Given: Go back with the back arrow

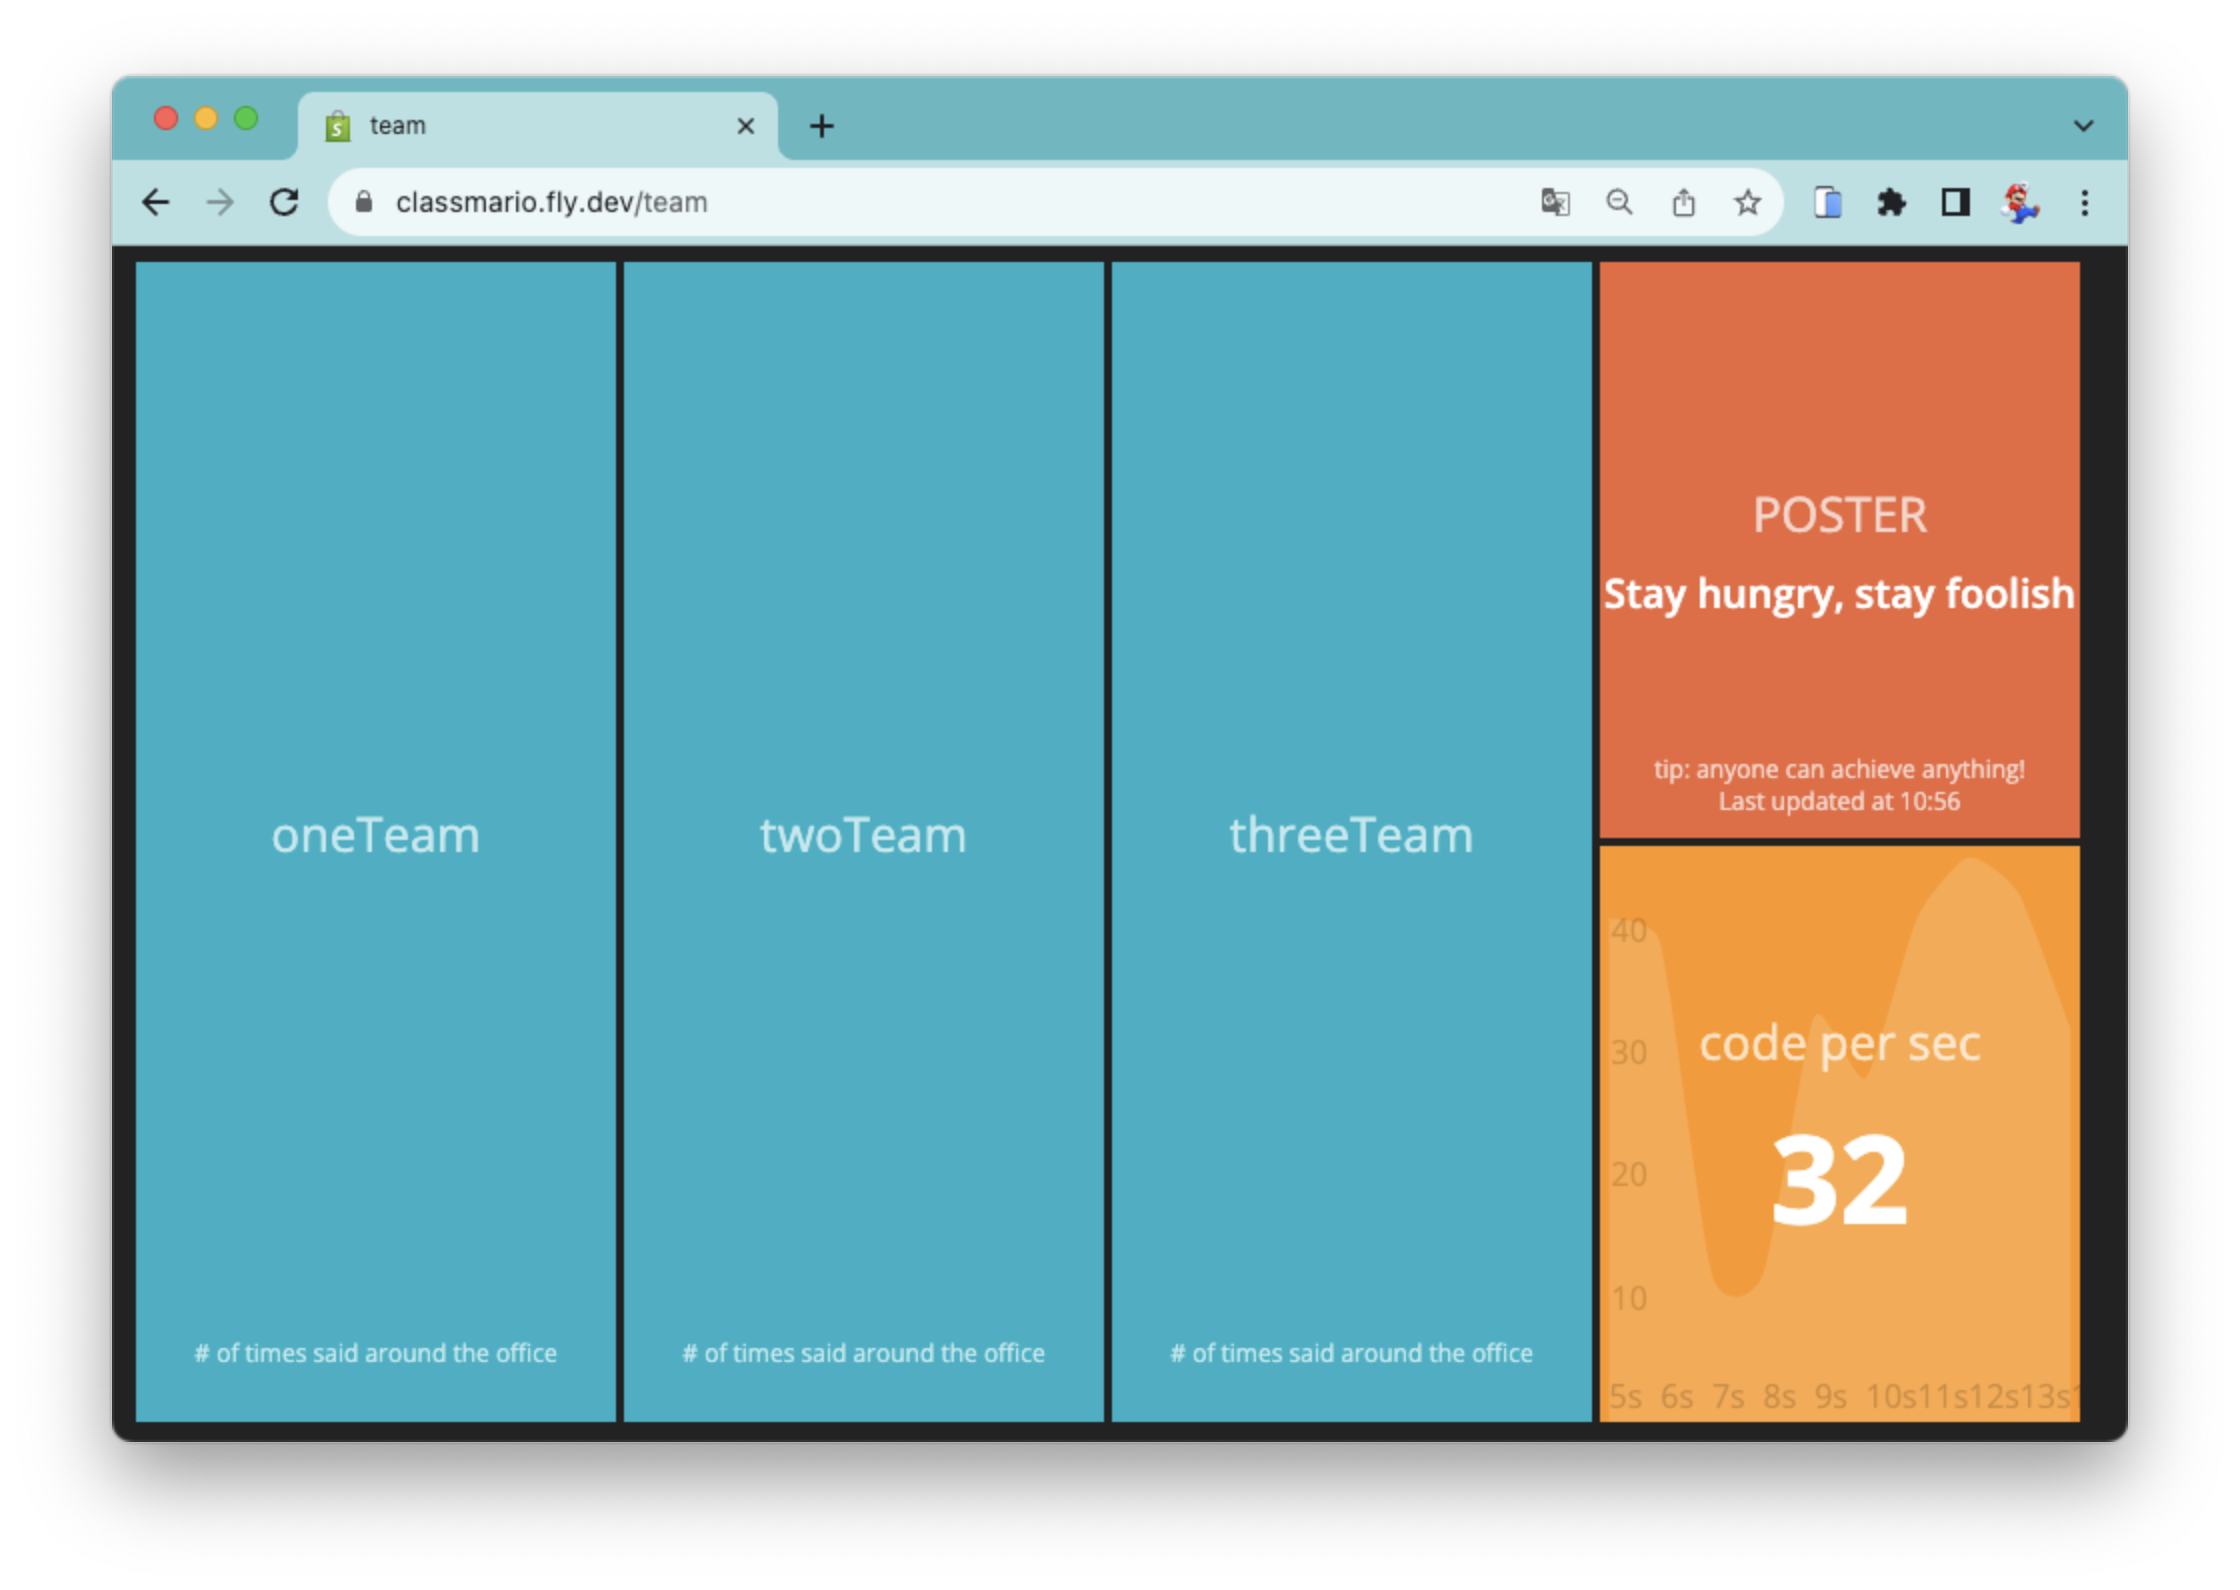Looking at the screenshot, I should (x=157, y=202).
